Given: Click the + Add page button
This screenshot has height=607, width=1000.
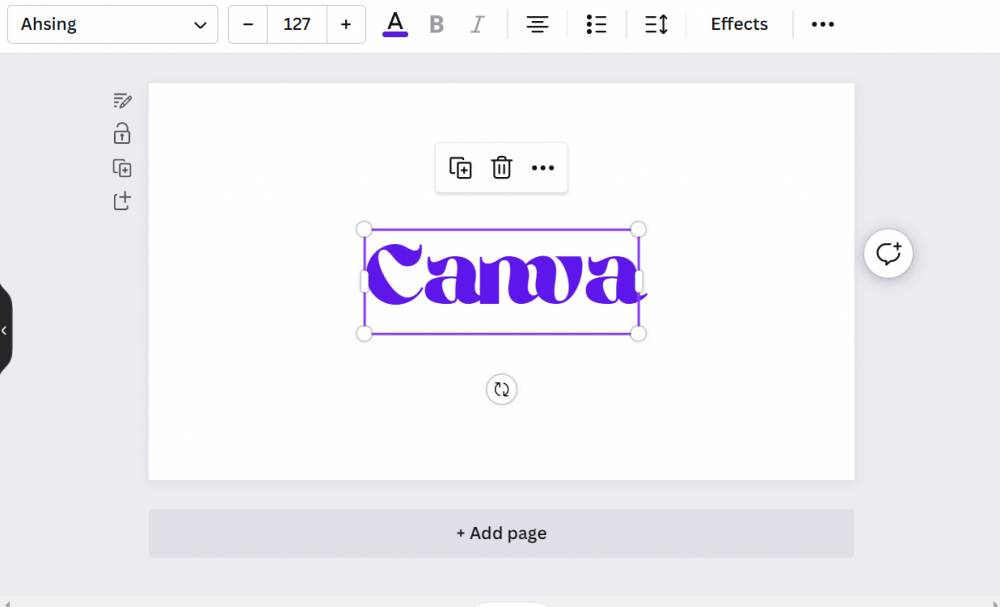Looking at the screenshot, I should coord(501,533).
